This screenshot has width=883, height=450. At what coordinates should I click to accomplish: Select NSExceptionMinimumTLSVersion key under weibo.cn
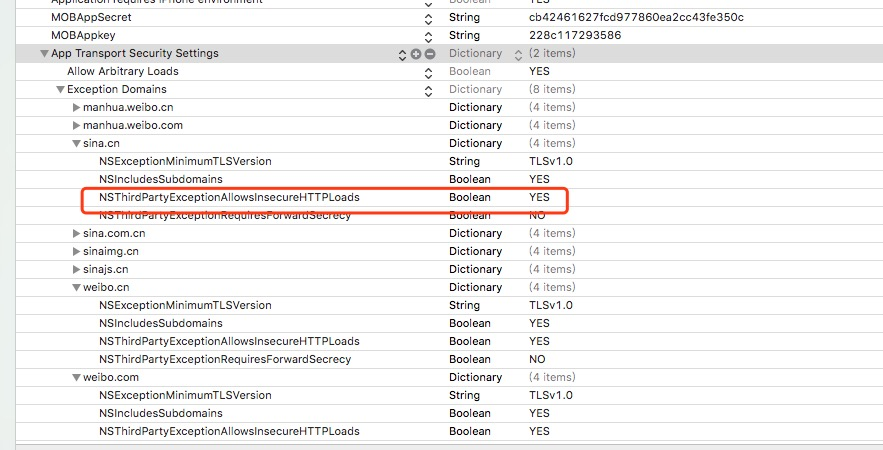click(185, 306)
